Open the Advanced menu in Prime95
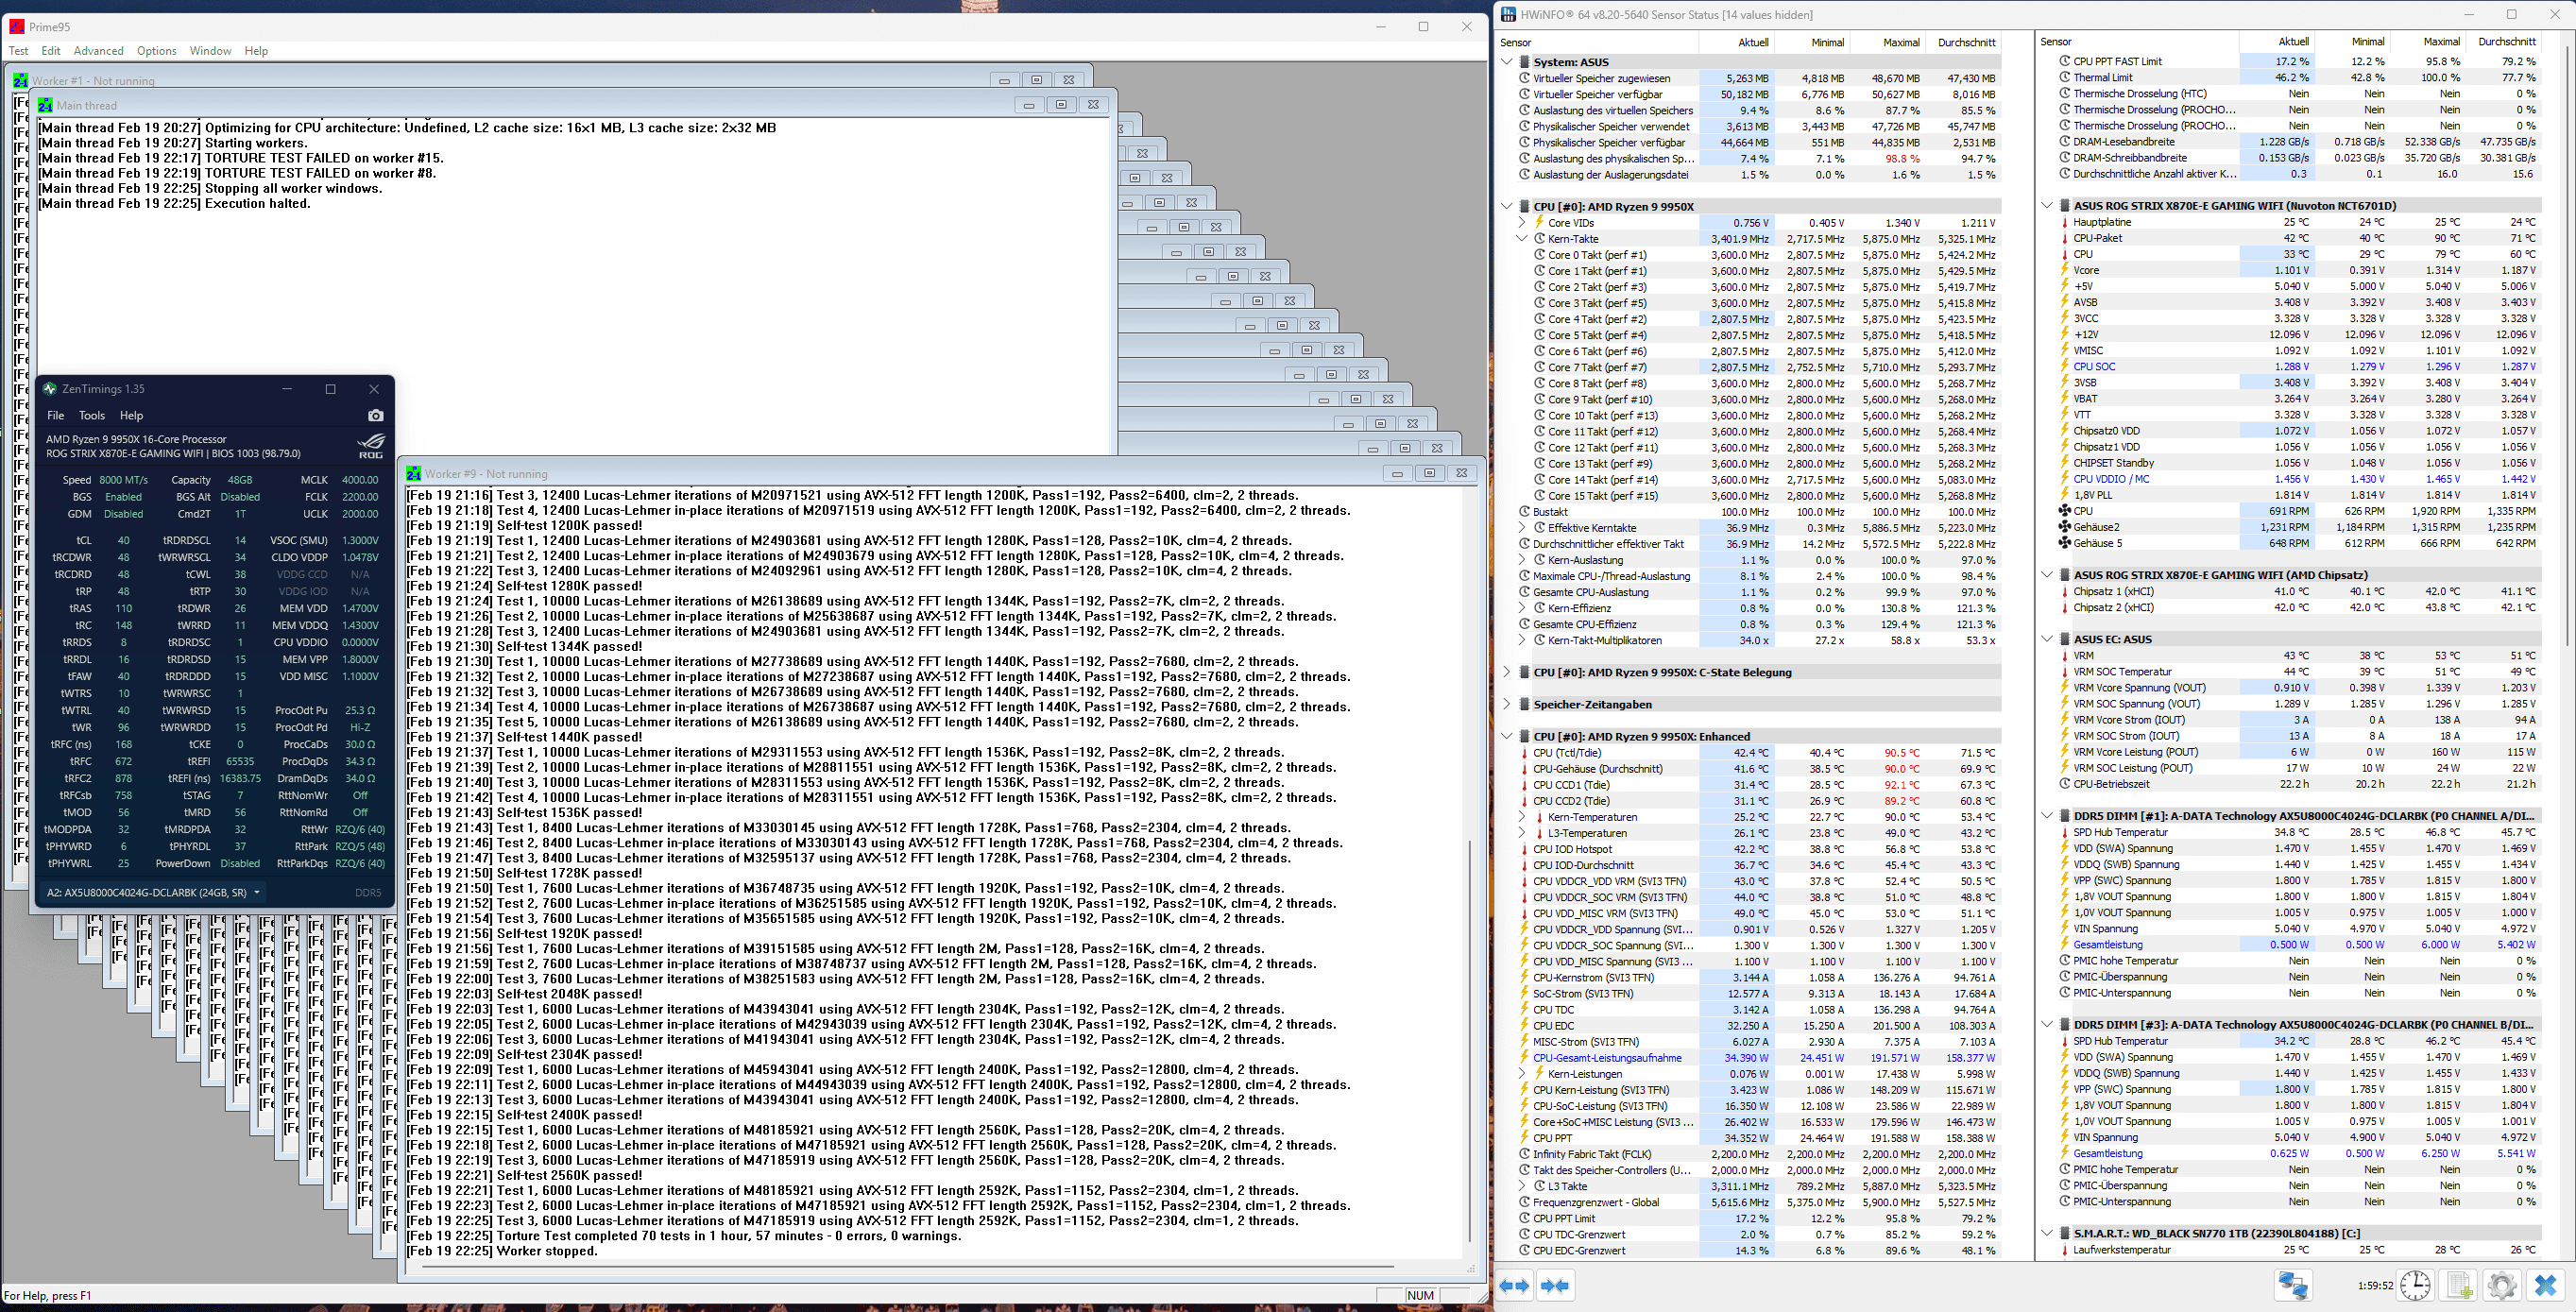This screenshot has width=2576, height=1312. 98,51
